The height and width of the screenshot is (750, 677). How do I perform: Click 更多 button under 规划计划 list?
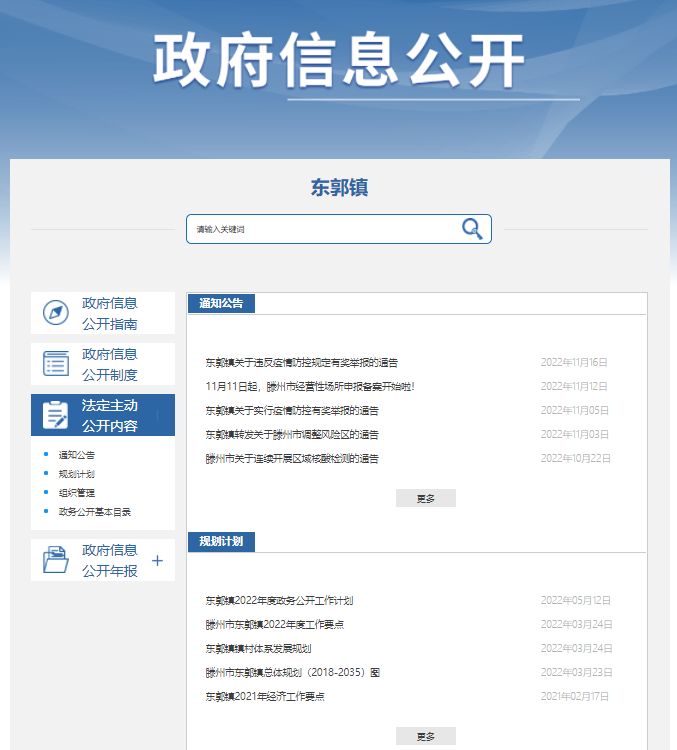tap(425, 736)
